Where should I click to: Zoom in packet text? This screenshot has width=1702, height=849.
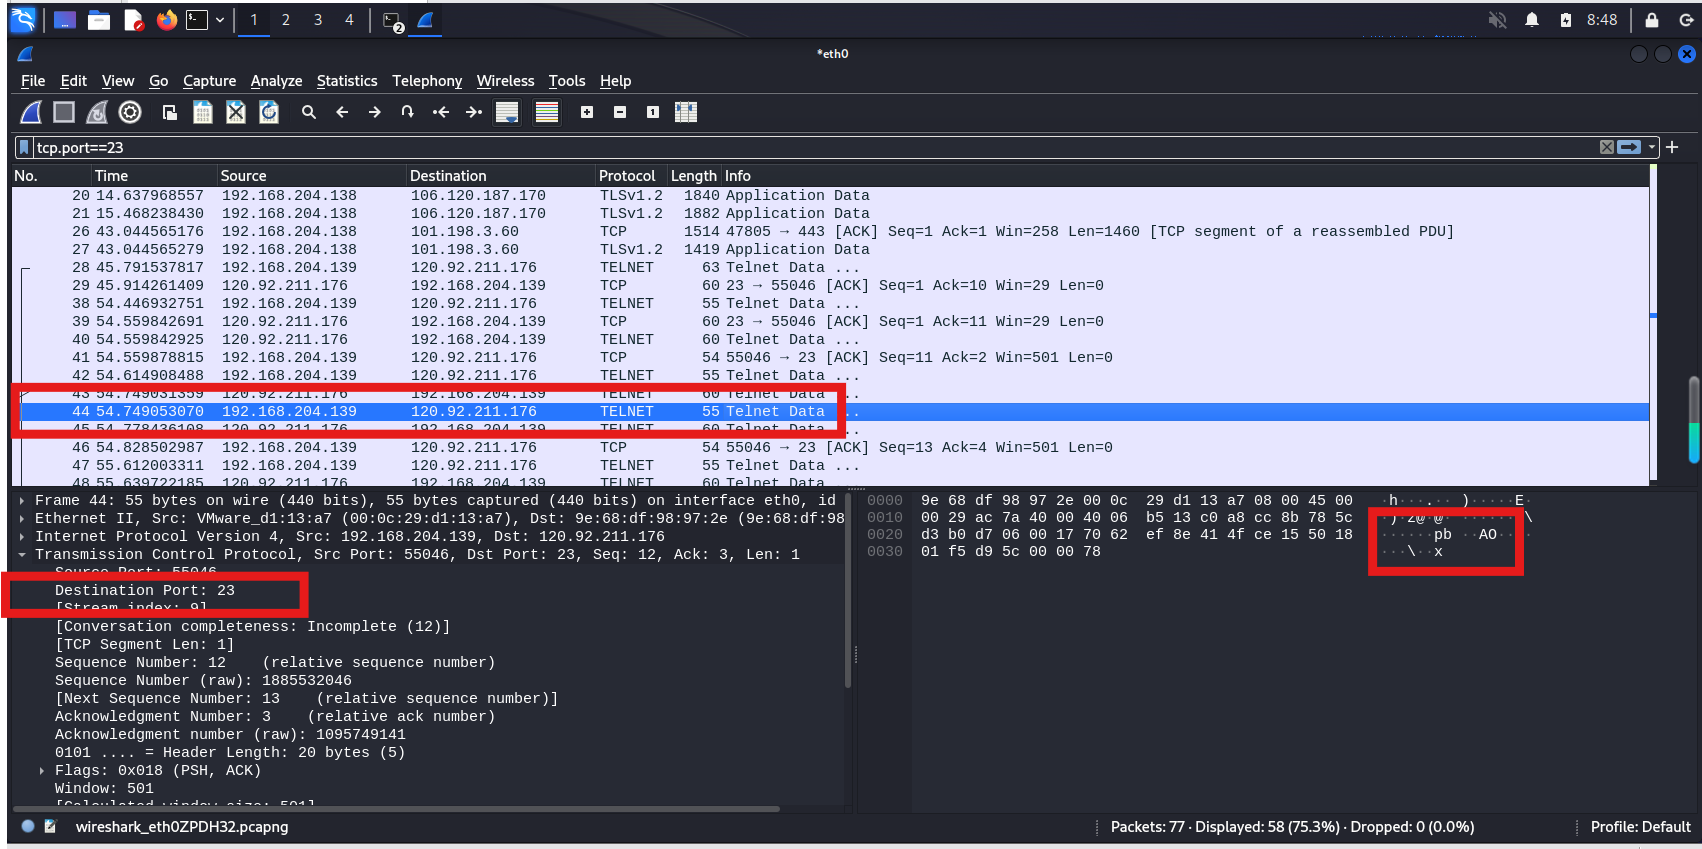(x=587, y=112)
